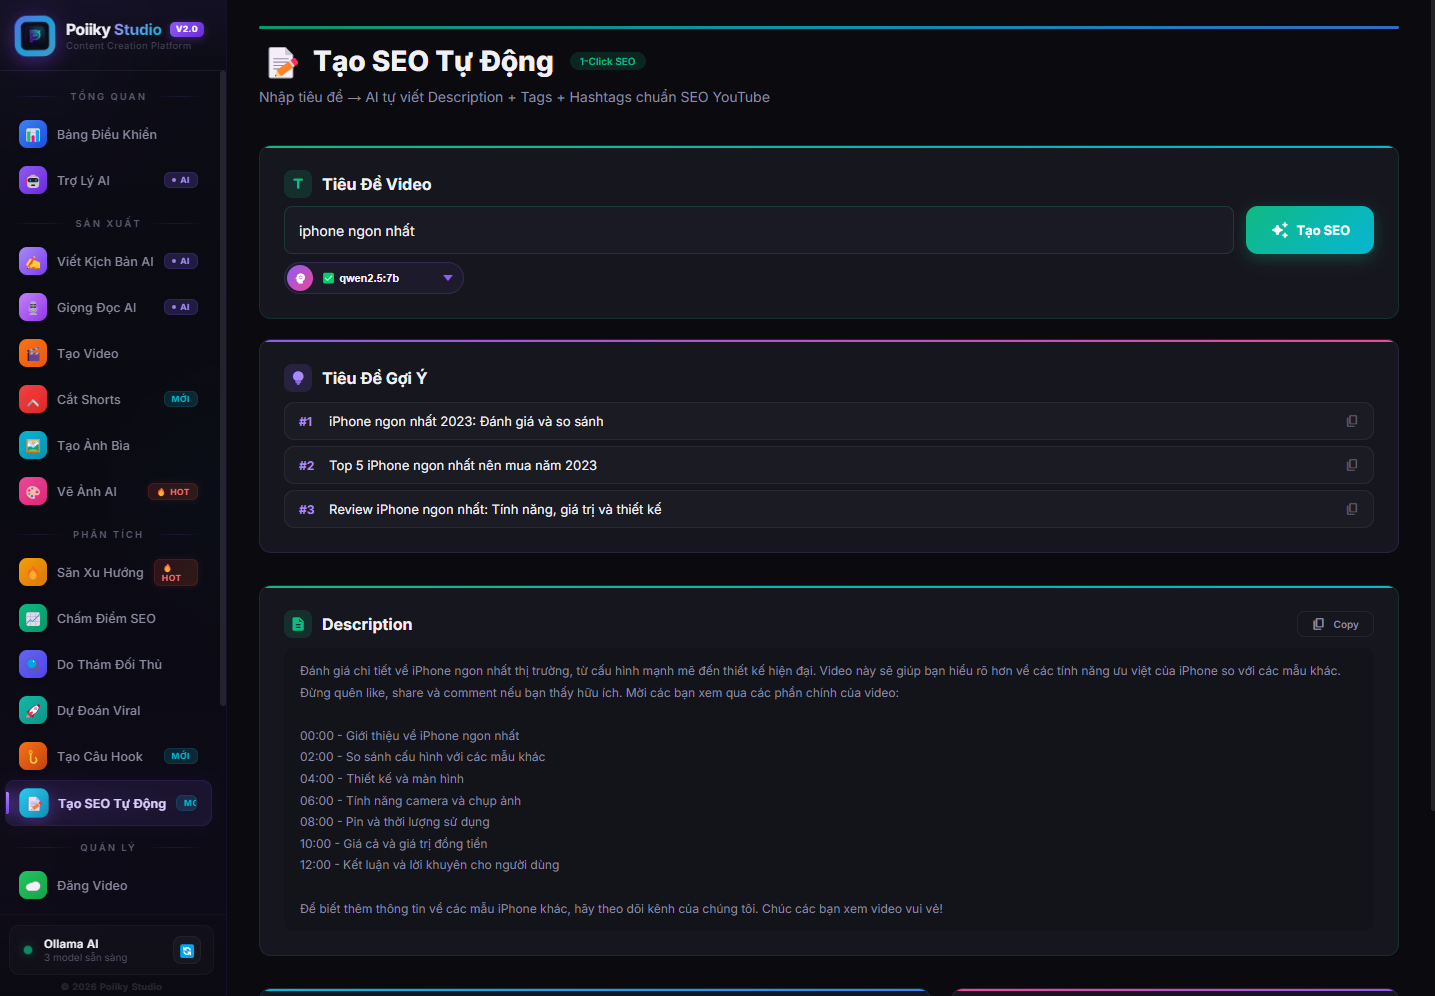This screenshot has width=1435, height=996.
Task: Toggle the green checkbox beside qwen2.5:7b
Action: click(x=328, y=278)
